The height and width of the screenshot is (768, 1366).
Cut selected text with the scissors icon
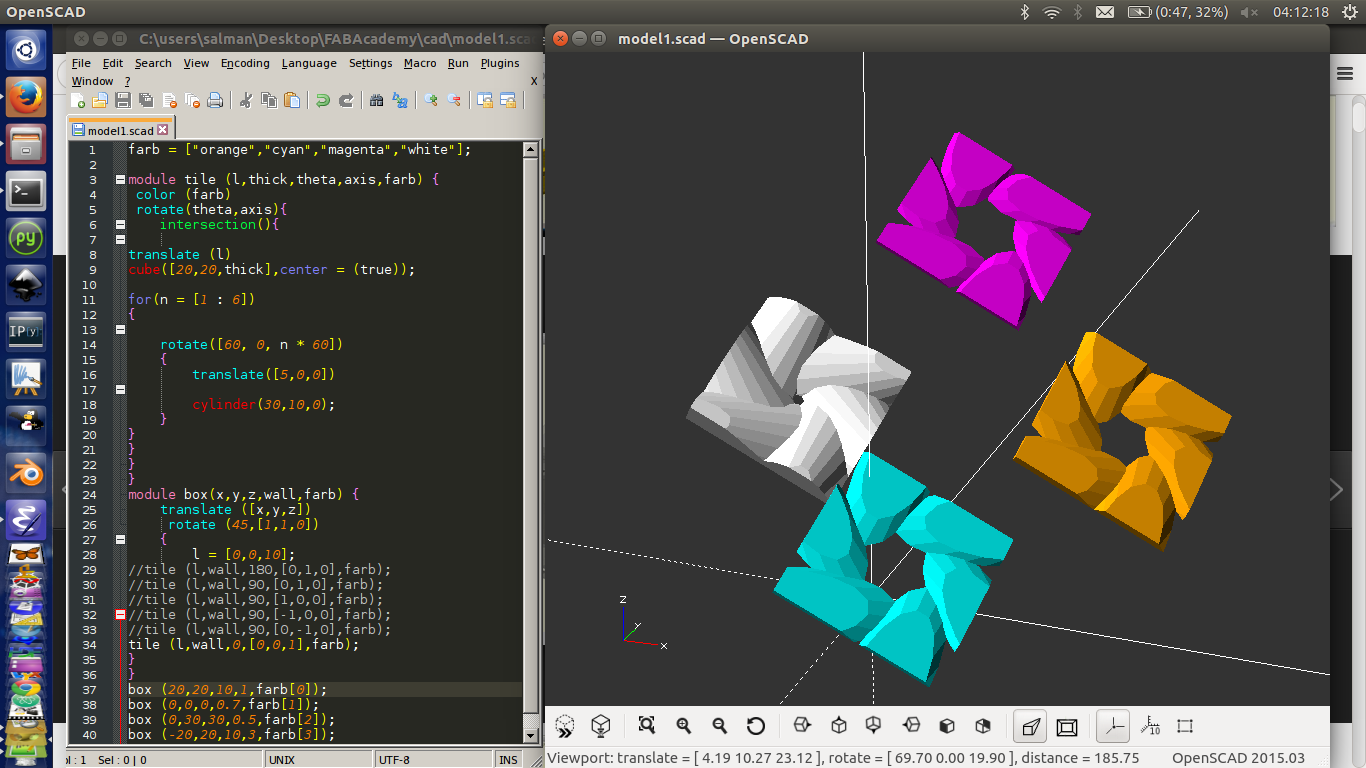[x=246, y=100]
